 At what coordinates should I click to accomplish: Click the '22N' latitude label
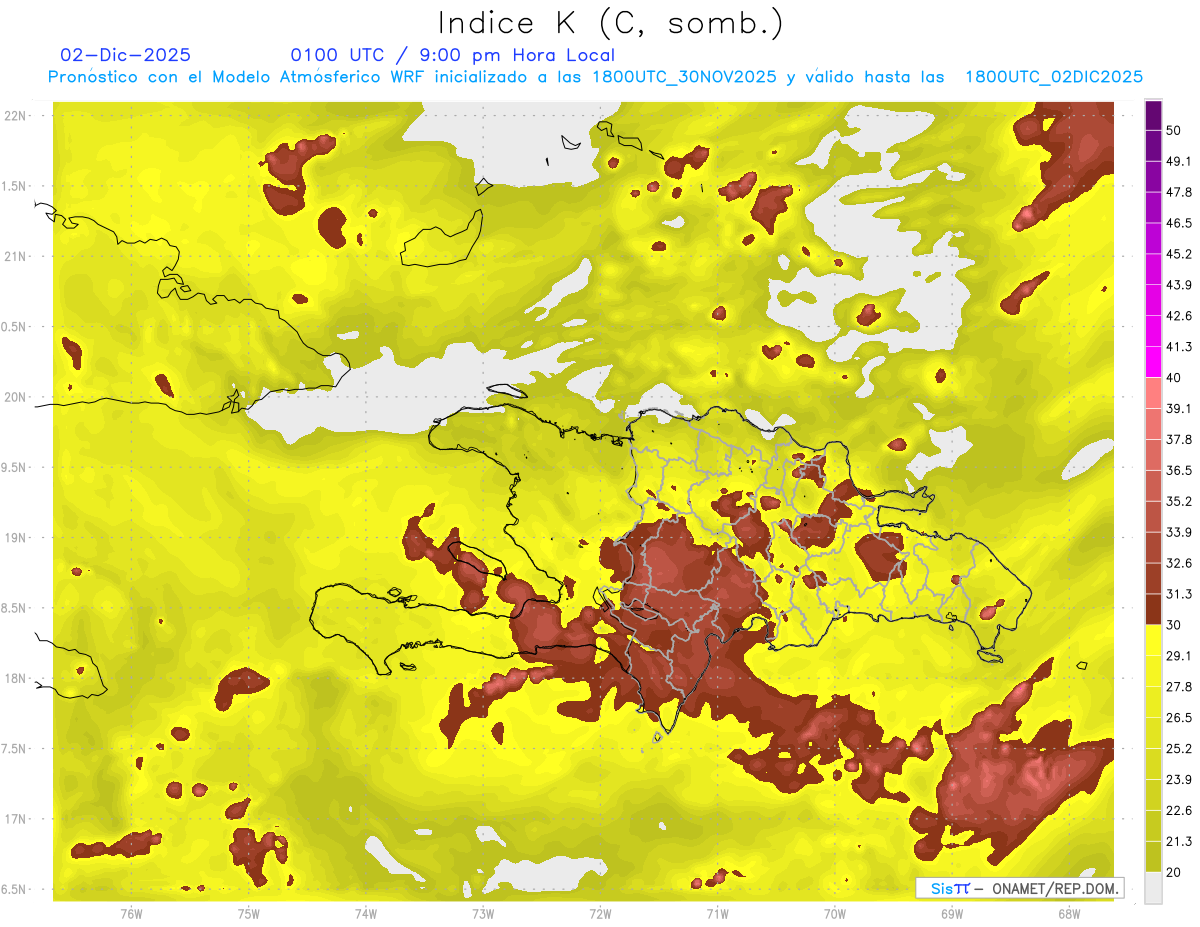pos(15,115)
